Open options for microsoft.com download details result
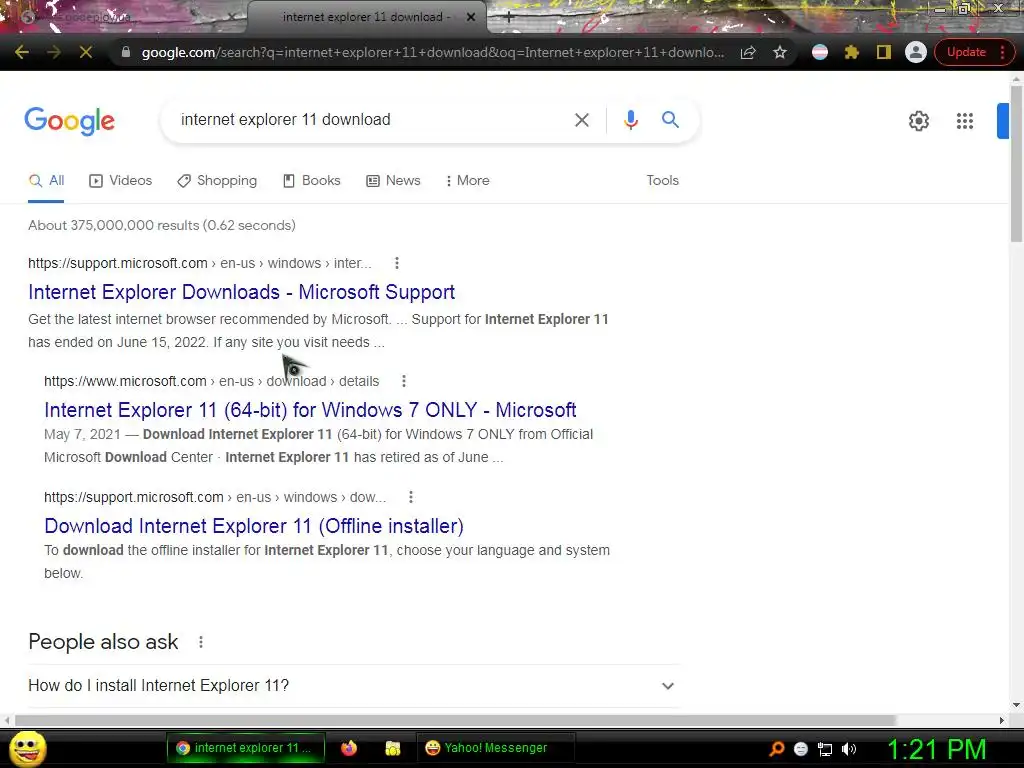Image resolution: width=1024 pixels, height=768 pixels. click(404, 381)
